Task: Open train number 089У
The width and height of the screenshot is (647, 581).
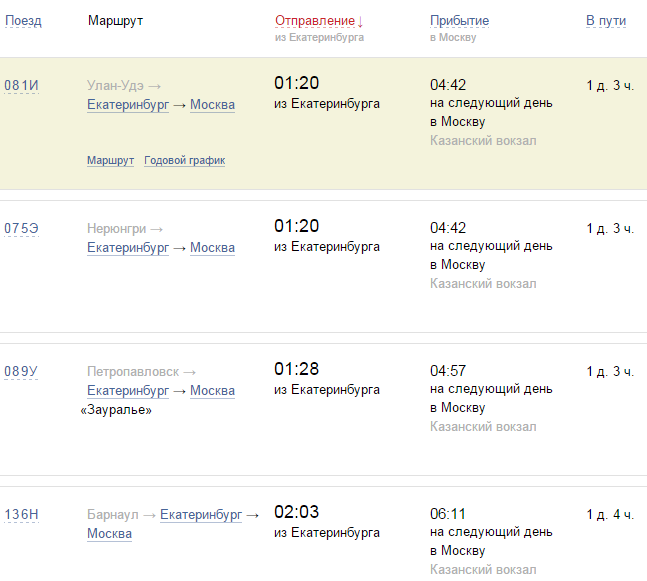Action: (x=21, y=372)
